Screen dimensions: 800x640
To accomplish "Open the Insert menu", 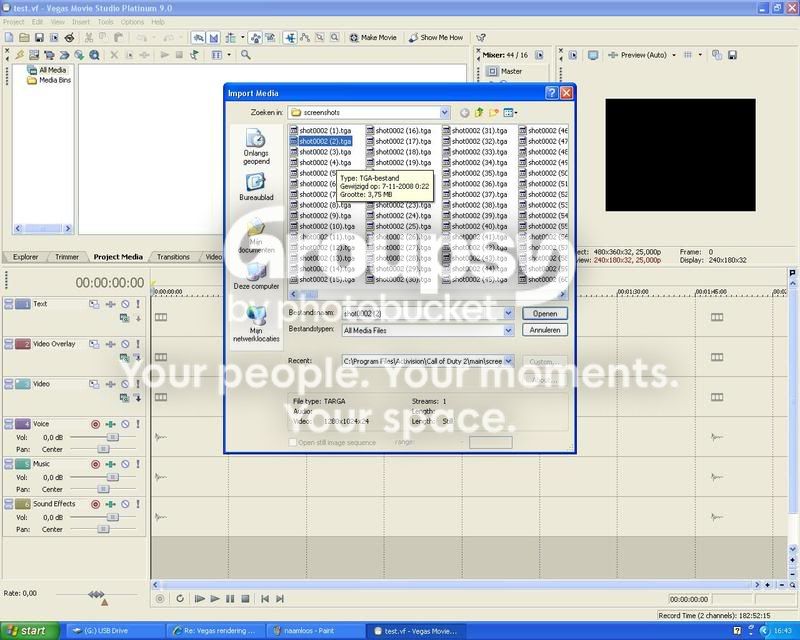I will [81, 22].
